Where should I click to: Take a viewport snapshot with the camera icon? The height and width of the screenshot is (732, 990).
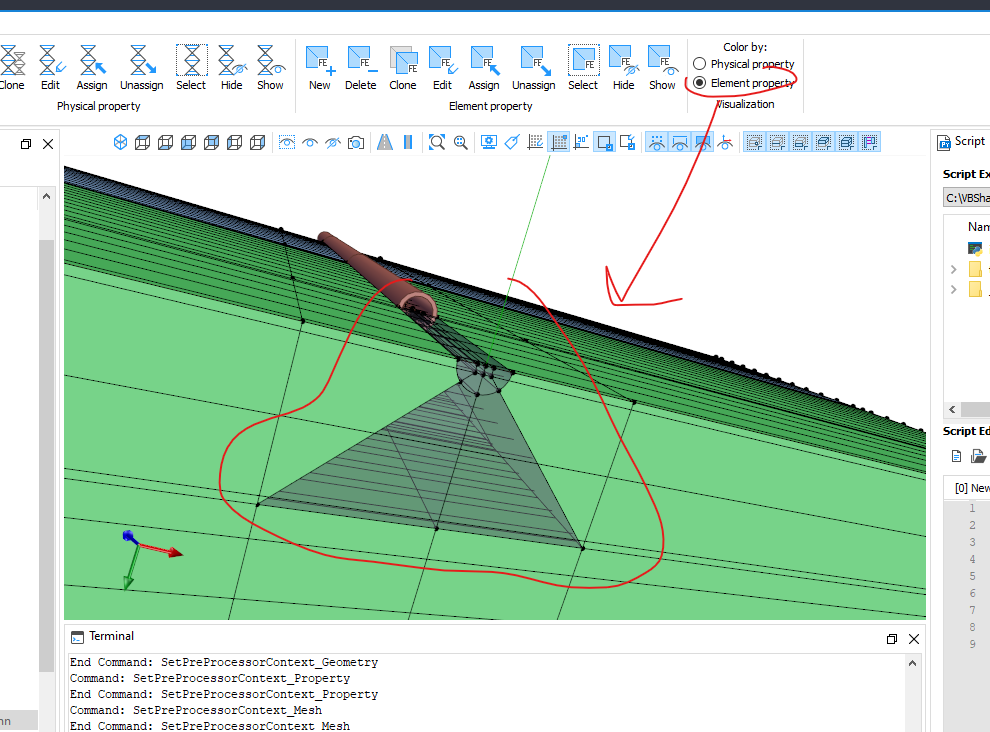(356, 143)
